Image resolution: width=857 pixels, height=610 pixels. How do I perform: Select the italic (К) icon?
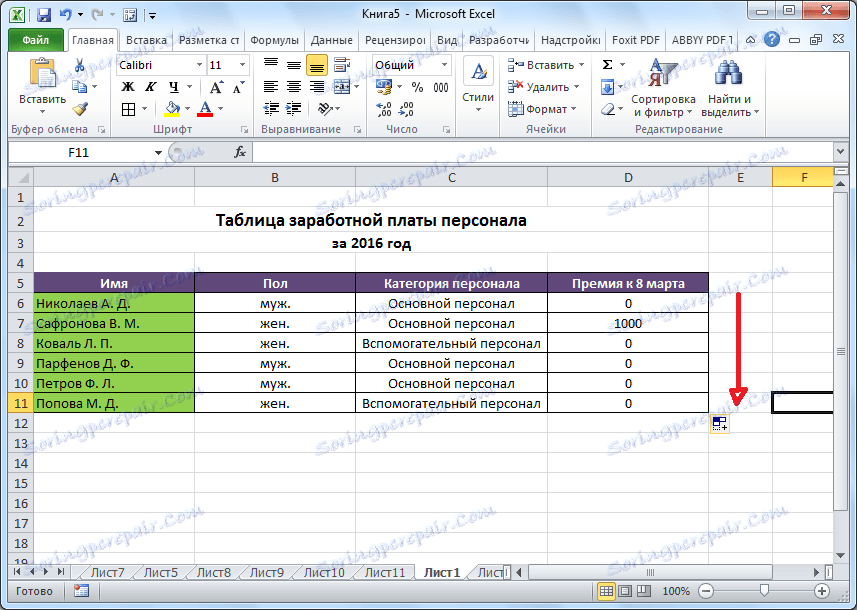click(x=151, y=86)
